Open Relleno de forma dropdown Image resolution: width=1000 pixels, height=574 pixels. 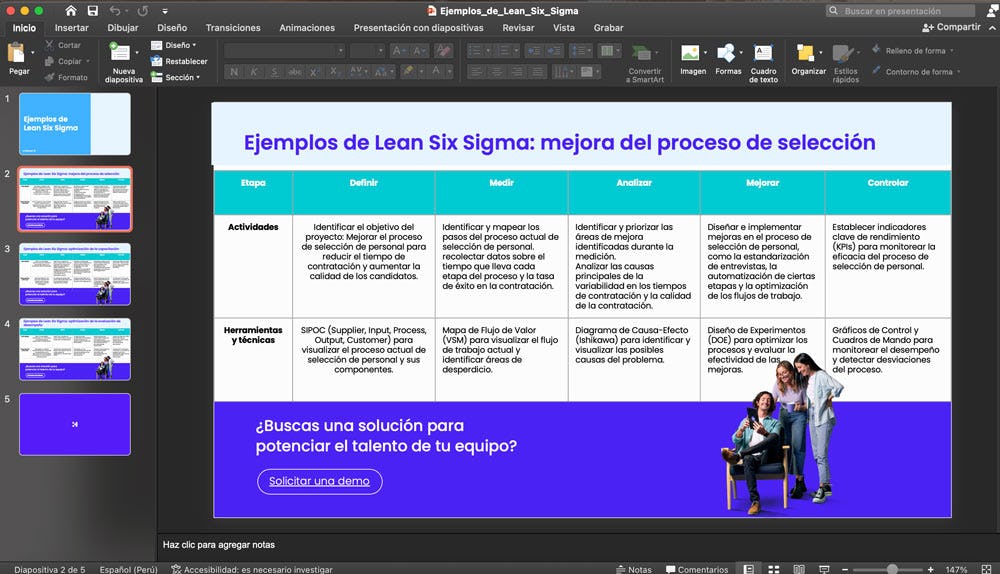tap(913, 50)
